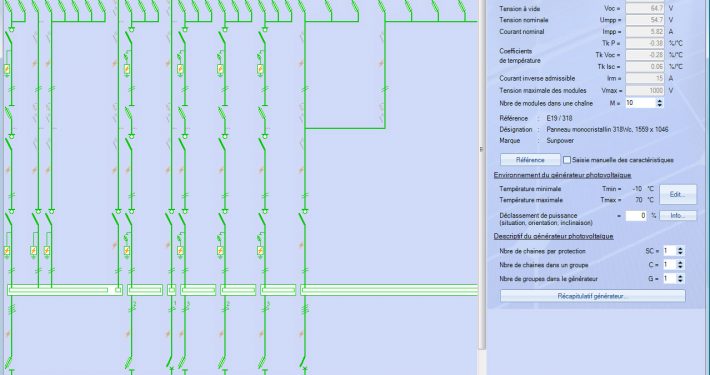Increase G groupes dans le générateur value
The width and height of the screenshot is (710, 375).
tap(680, 276)
